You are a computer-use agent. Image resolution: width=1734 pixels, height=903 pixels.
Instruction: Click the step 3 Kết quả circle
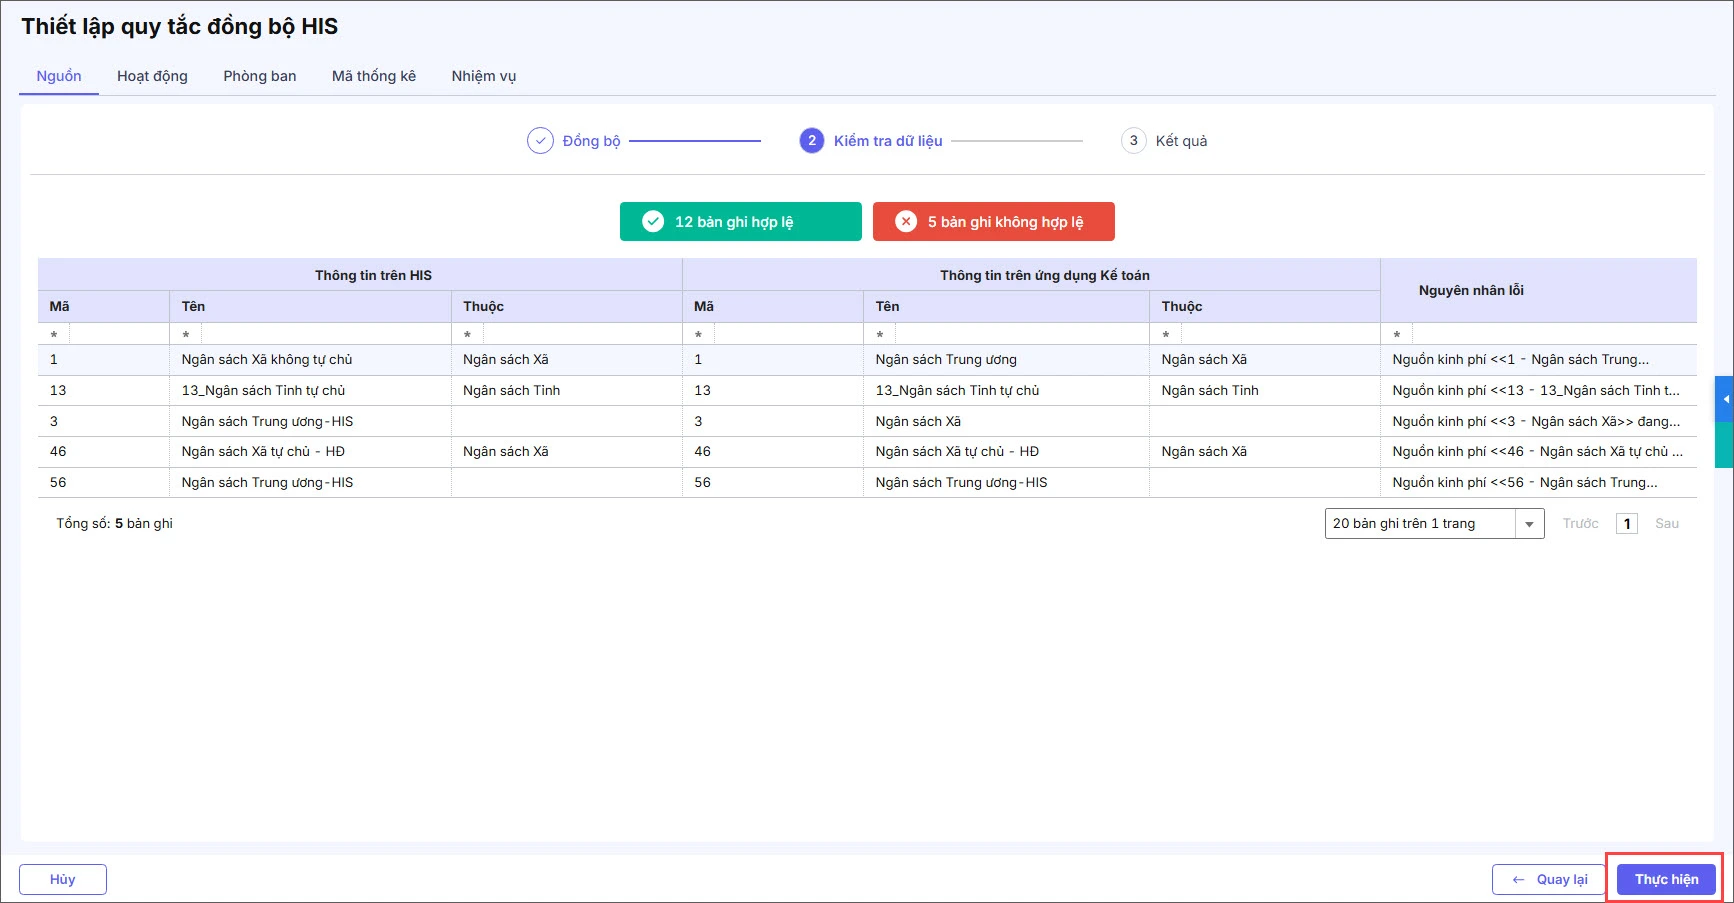pyautogui.click(x=1133, y=141)
